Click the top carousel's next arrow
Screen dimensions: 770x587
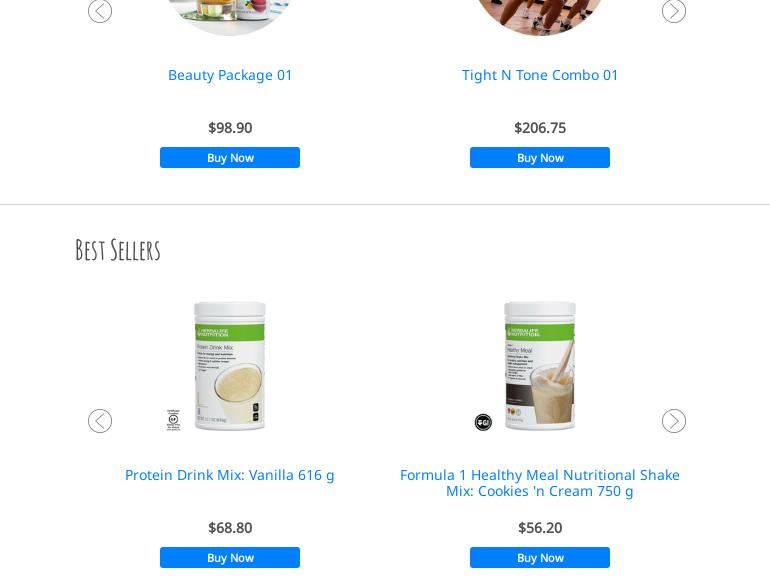tap(673, 11)
